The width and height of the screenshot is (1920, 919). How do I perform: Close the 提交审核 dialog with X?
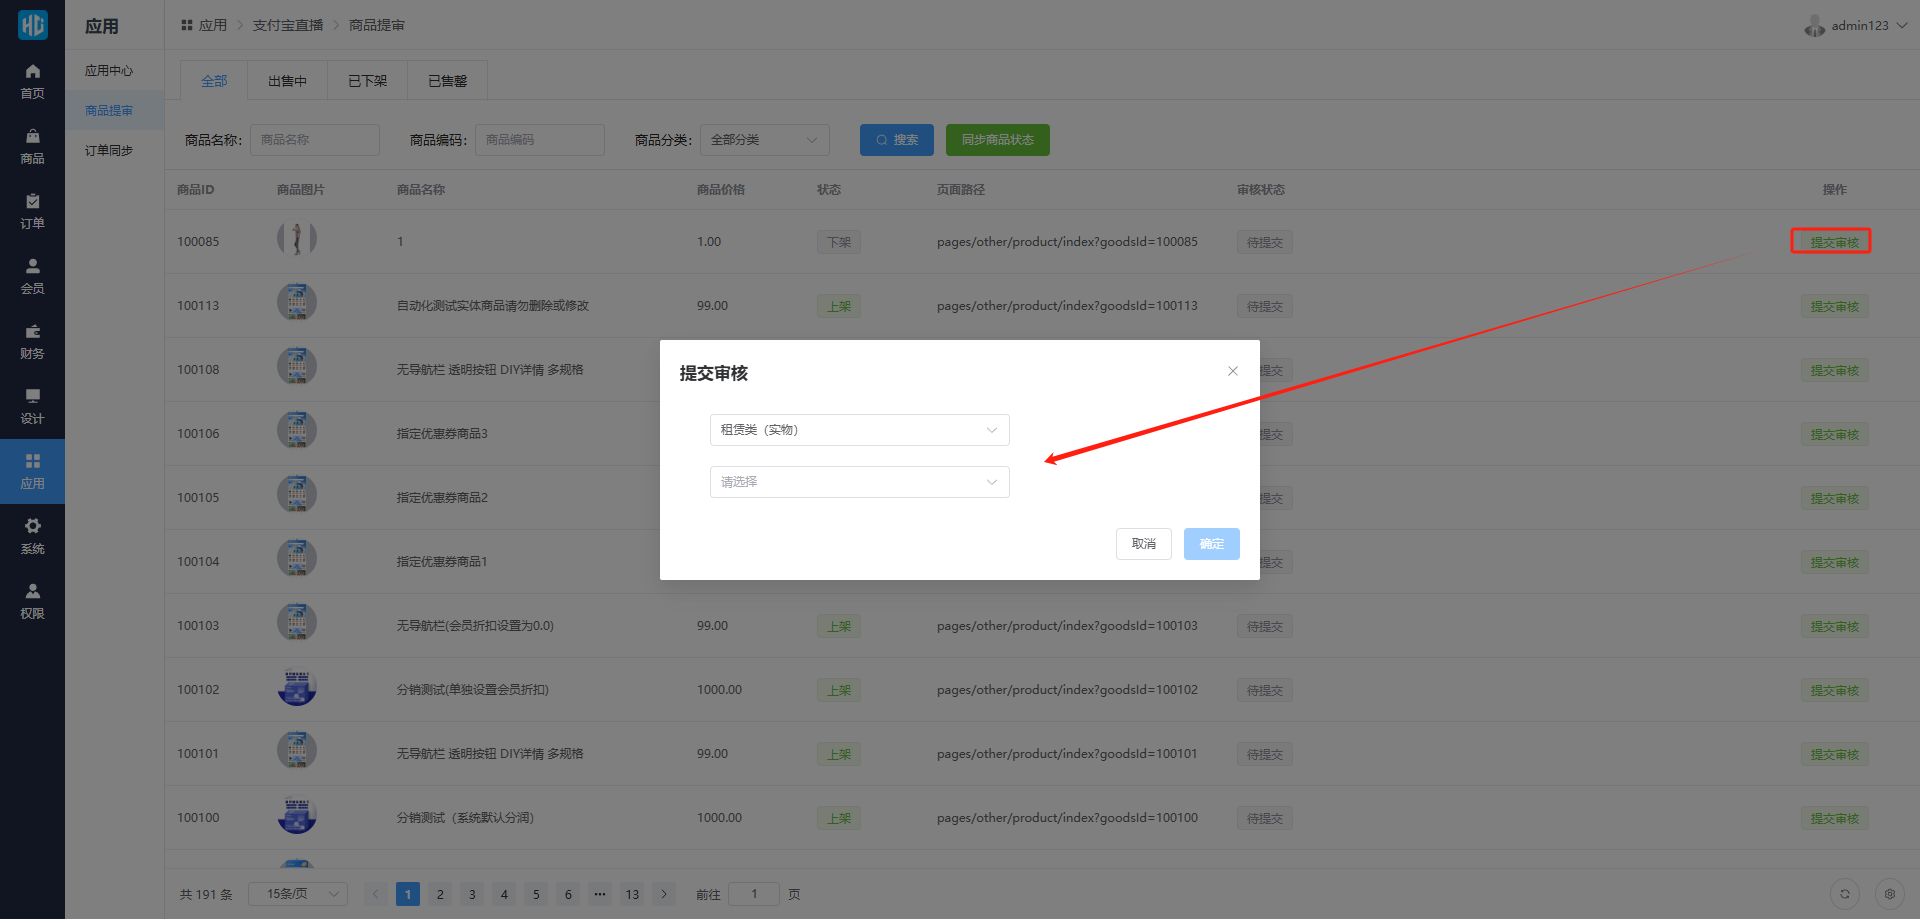pyautogui.click(x=1233, y=371)
